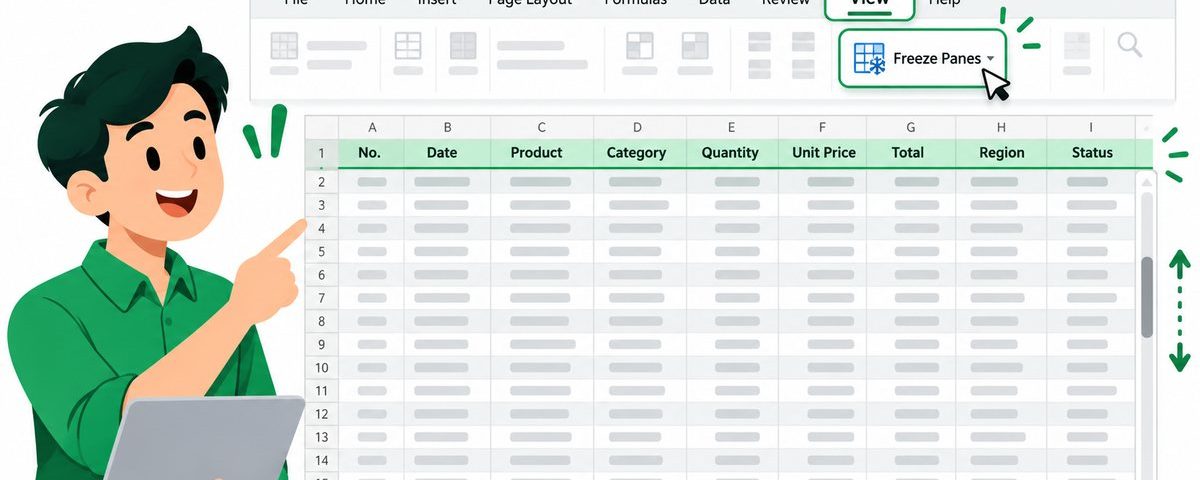Select the Product column cell in row 5

[541, 251]
